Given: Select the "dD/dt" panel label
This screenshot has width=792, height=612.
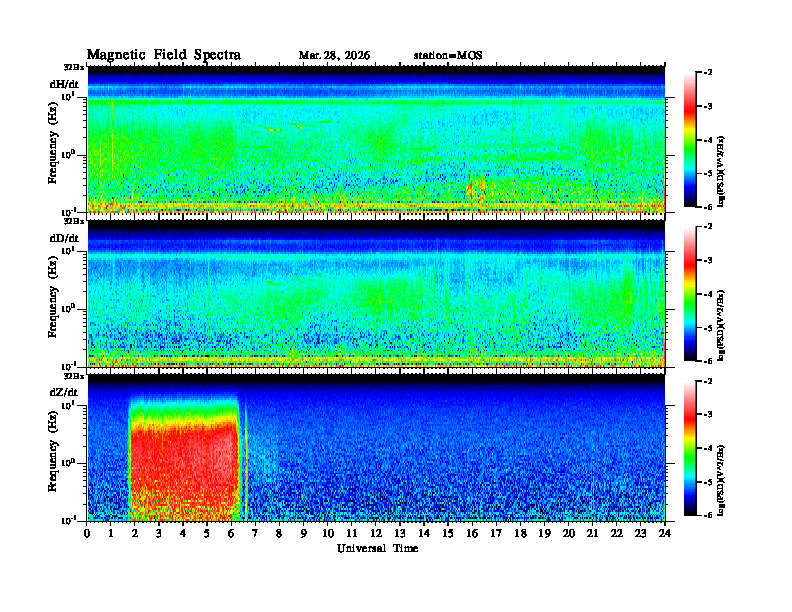Looking at the screenshot, I should [64, 238].
